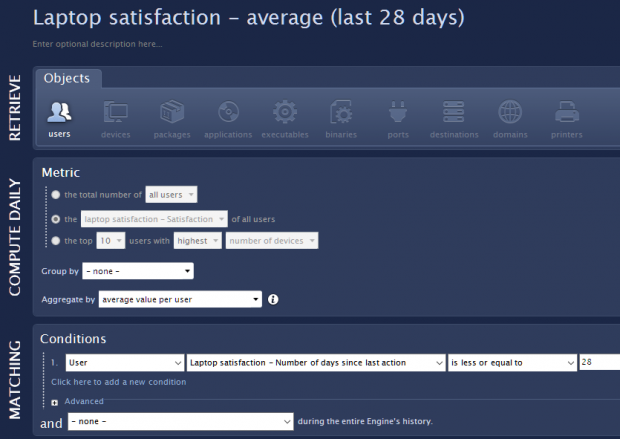Enable 'the total number of' radio option
620x439 pixels.
point(55,195)
